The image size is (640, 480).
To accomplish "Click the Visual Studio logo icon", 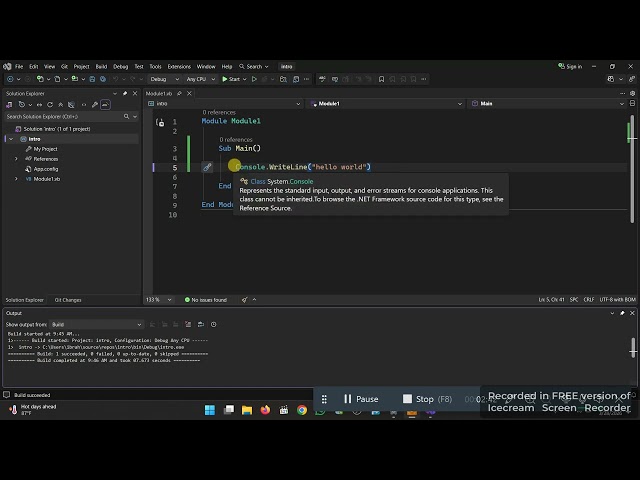I will point(7,67).
